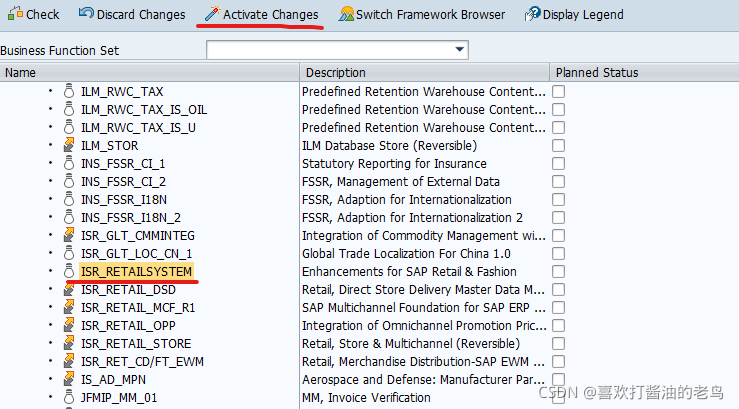Click 'FSSR, Management of External Data' text
This screenshot has width=739, height=409.
coord(401,181)
